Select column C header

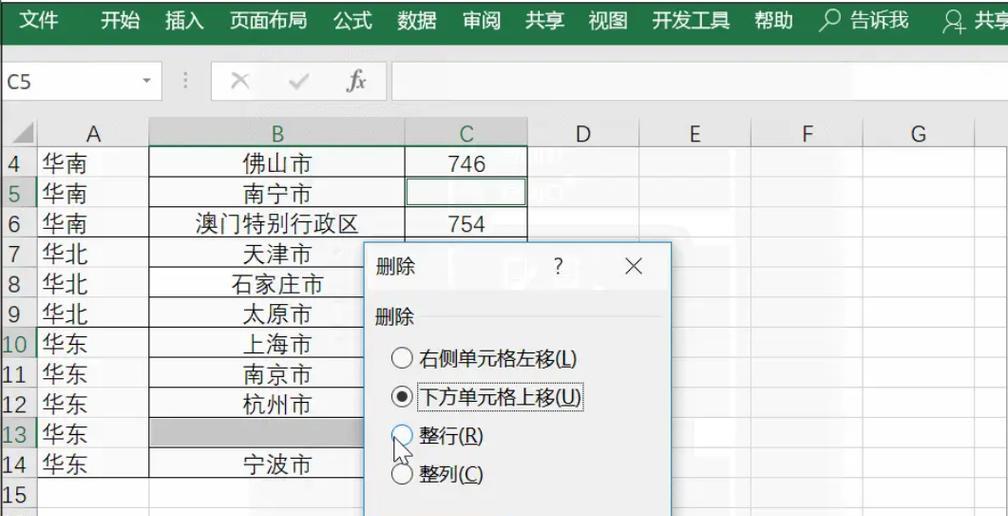(466, 134)
